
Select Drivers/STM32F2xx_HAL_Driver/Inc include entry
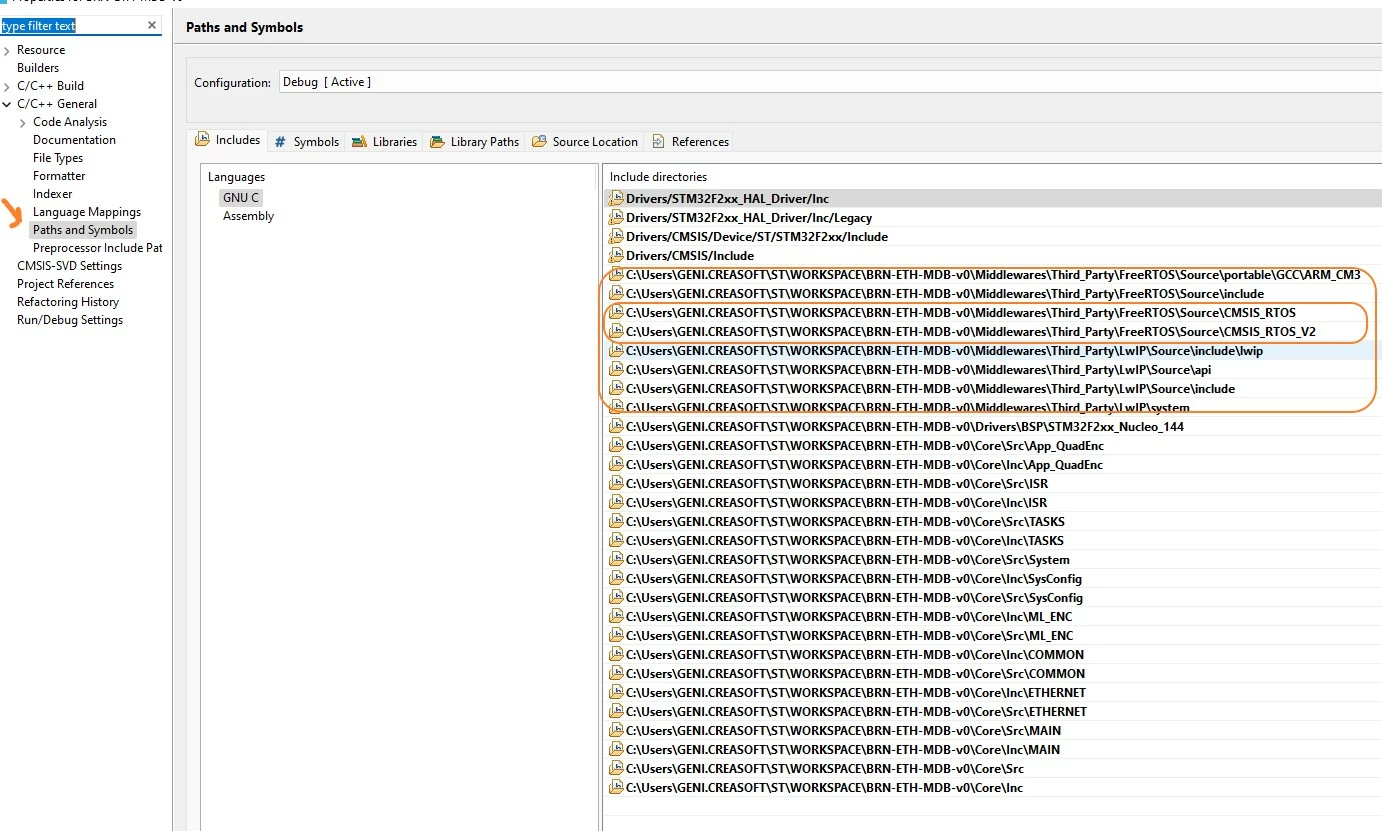click(x=727, y=199)
